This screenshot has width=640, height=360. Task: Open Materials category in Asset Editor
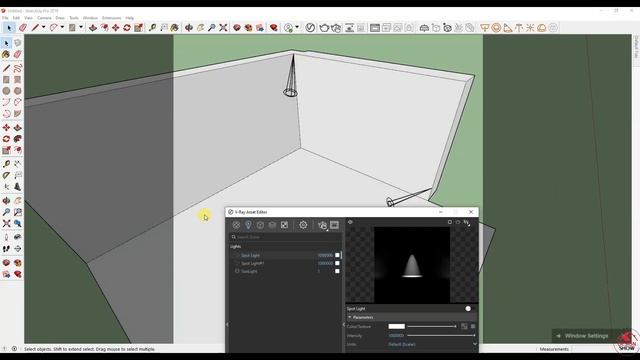click(236, 225)
